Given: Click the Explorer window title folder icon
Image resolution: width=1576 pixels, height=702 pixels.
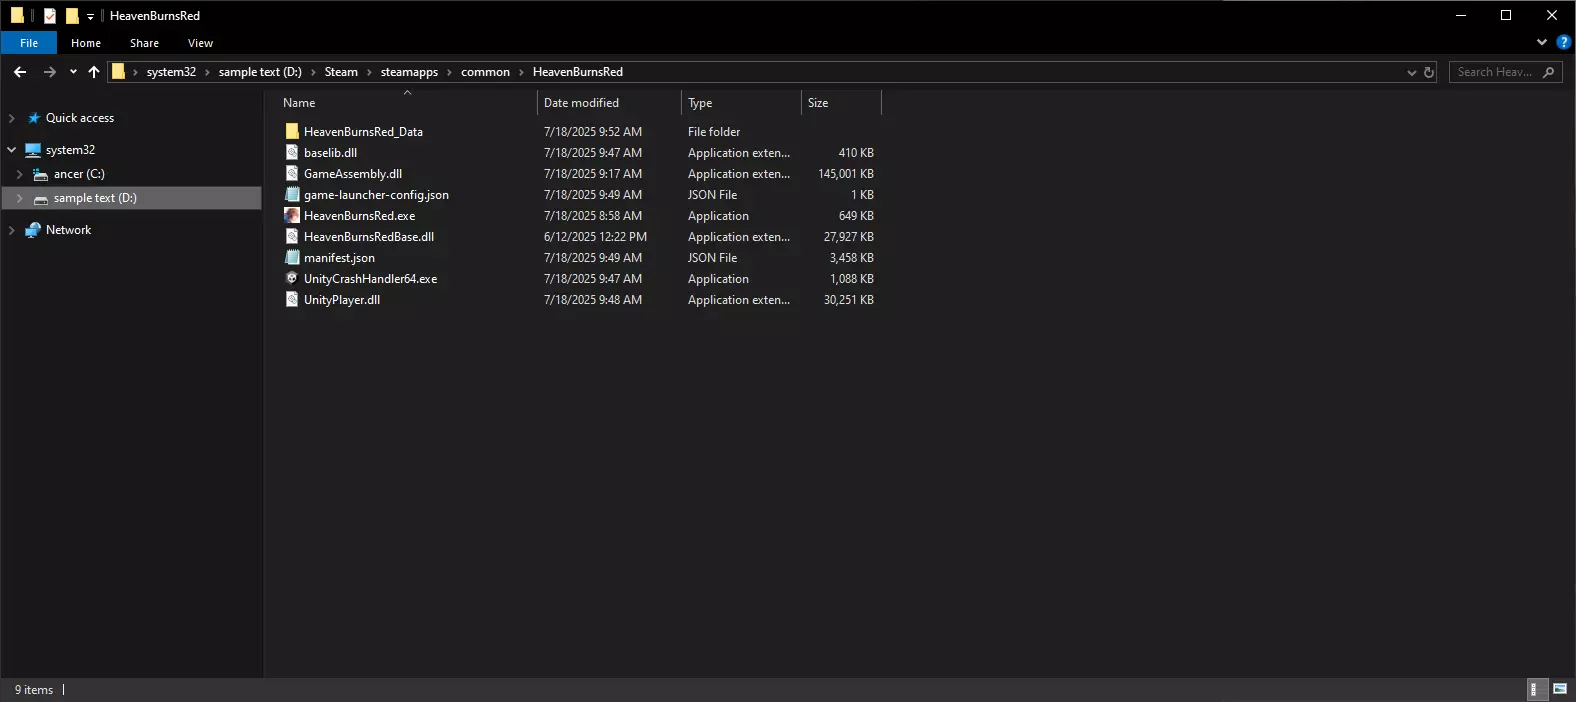Looking at the screenshot, I should point(17,15).
